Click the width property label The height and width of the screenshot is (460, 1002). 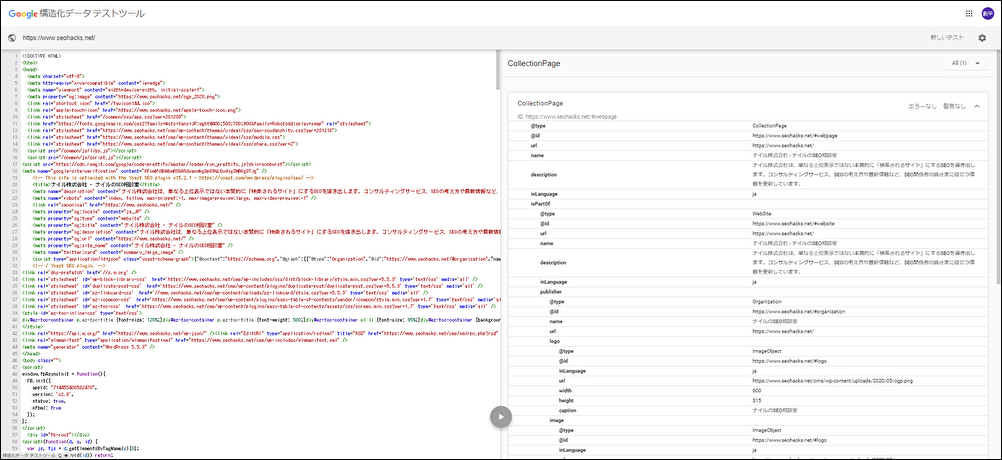tap(566, 390)
